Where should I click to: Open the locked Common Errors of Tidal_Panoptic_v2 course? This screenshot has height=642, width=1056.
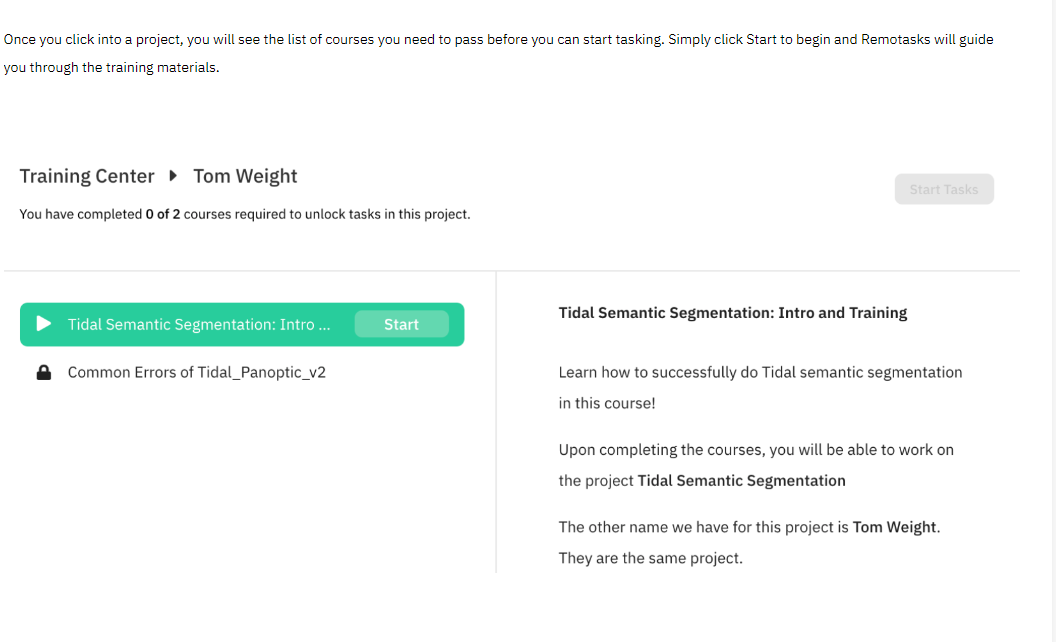coord(197,373)
